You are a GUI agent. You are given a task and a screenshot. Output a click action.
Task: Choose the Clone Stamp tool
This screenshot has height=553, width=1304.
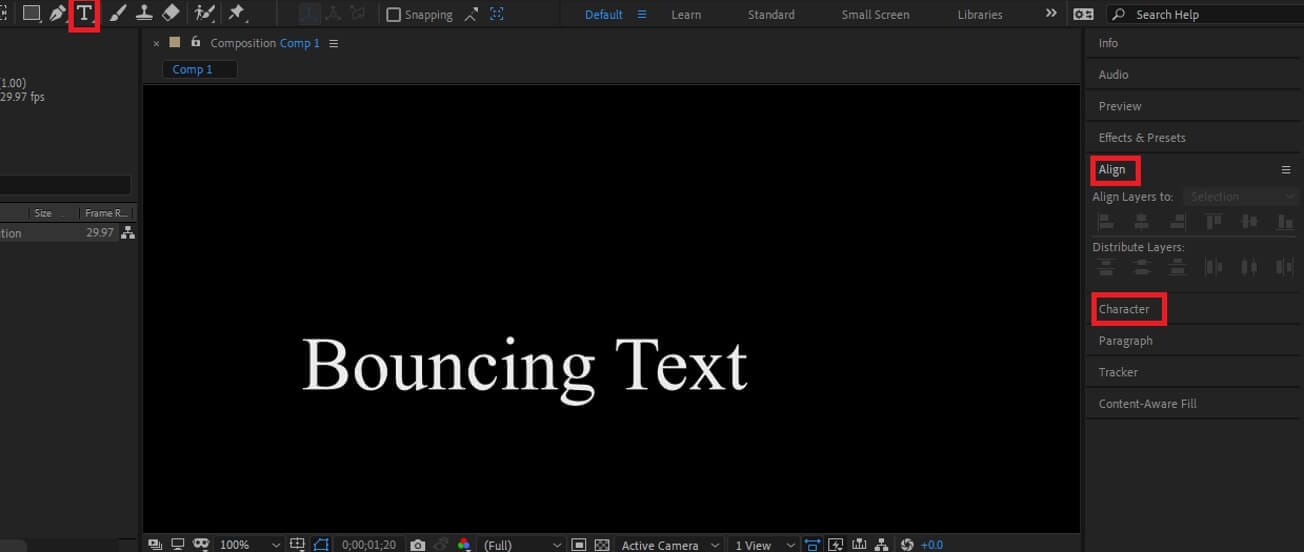click(144, 14)
